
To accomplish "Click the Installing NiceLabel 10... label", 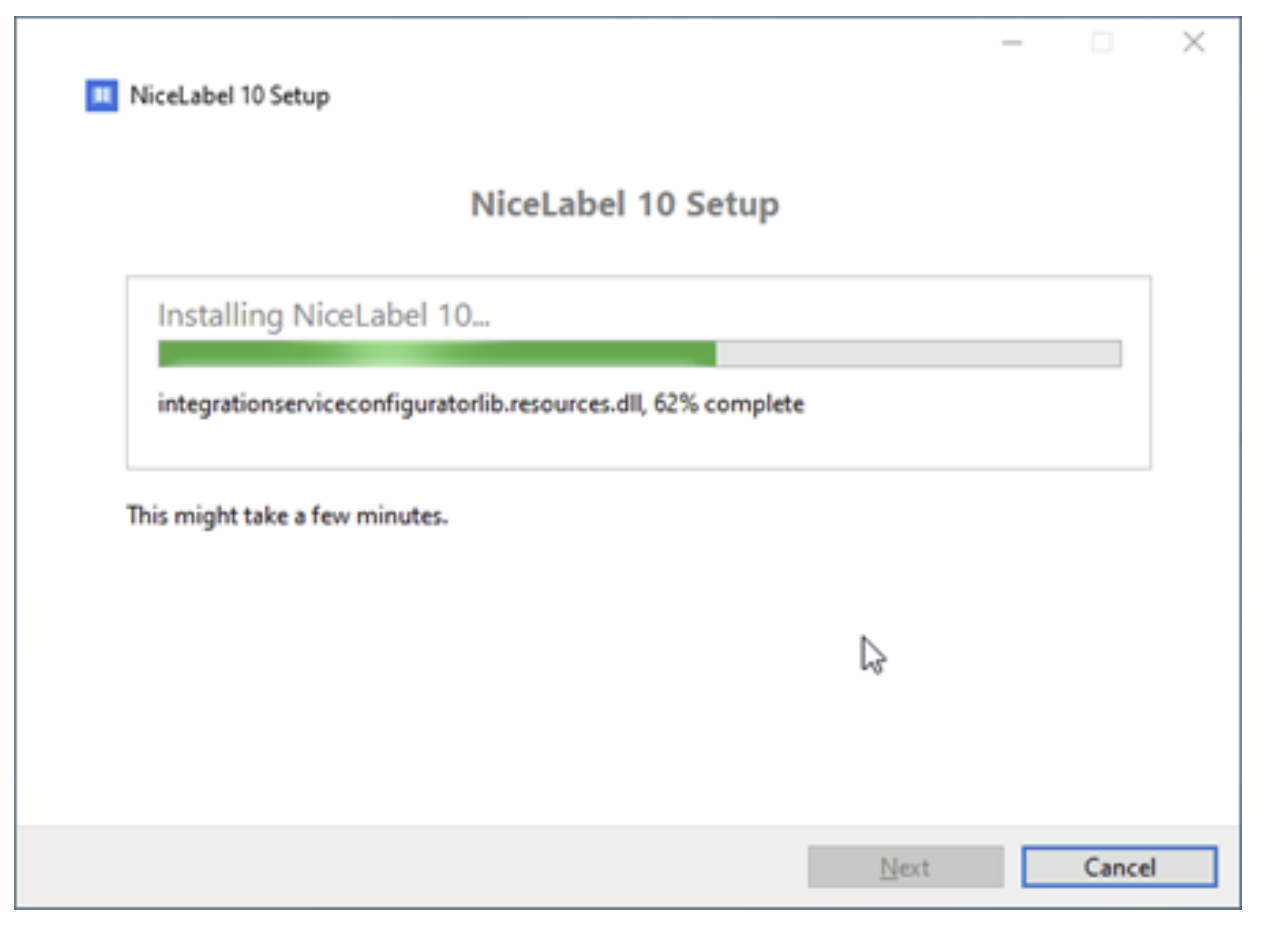I will pyautogui.click(x=324, y=316).
